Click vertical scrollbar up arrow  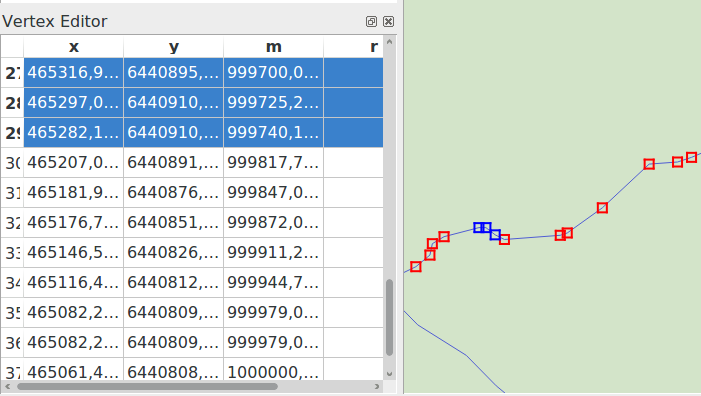point(389,42)
